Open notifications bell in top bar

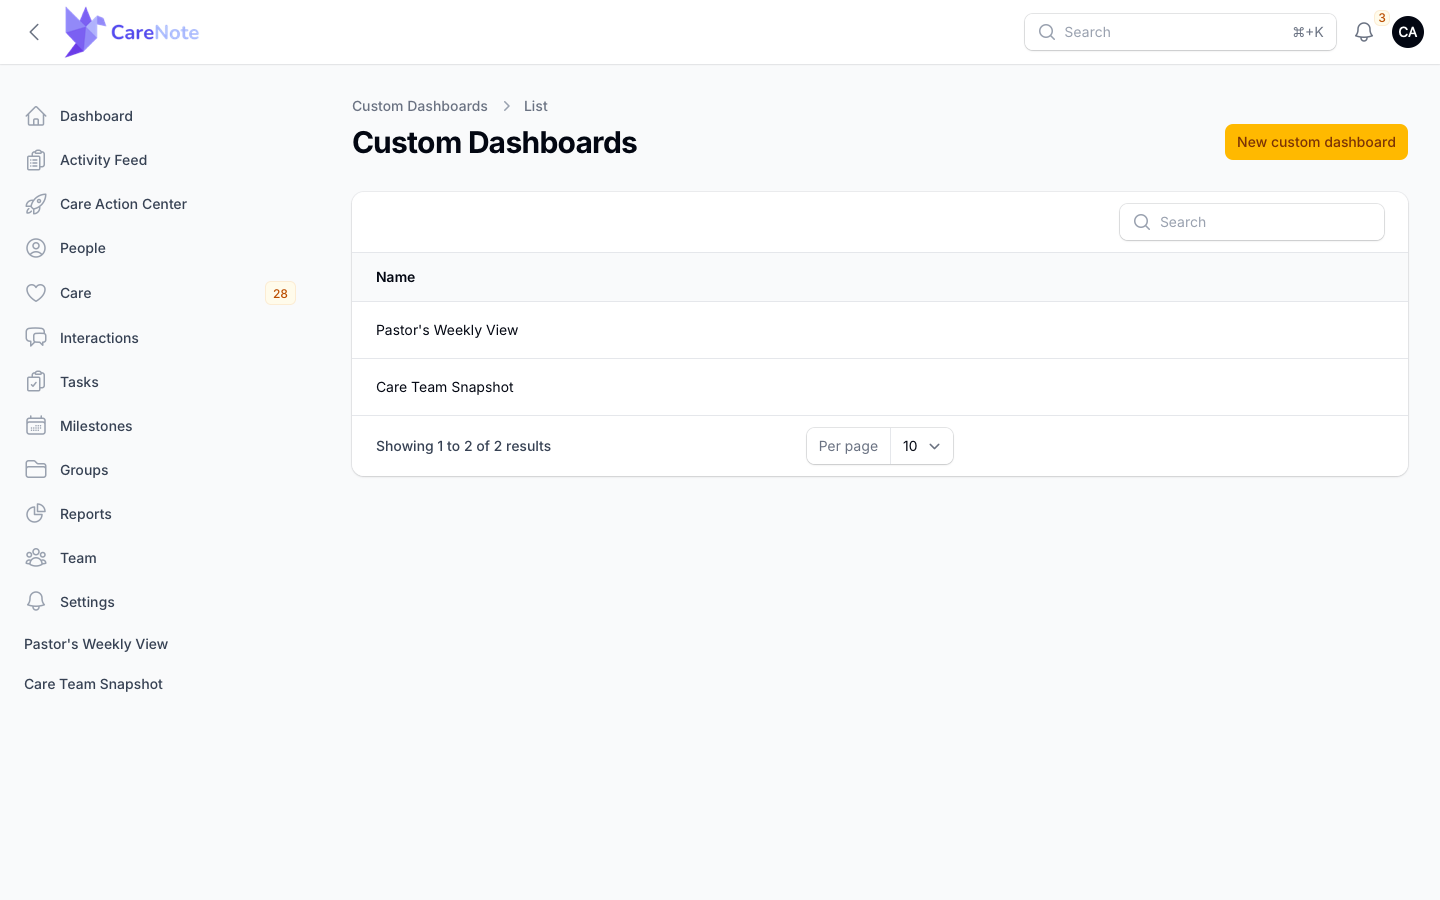[1364, 32]
